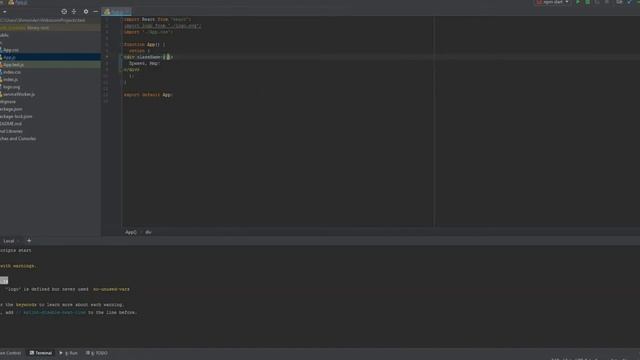Expand Scratches and Consoles node
This screenshot has width=640, height=360.
point(18,138)
